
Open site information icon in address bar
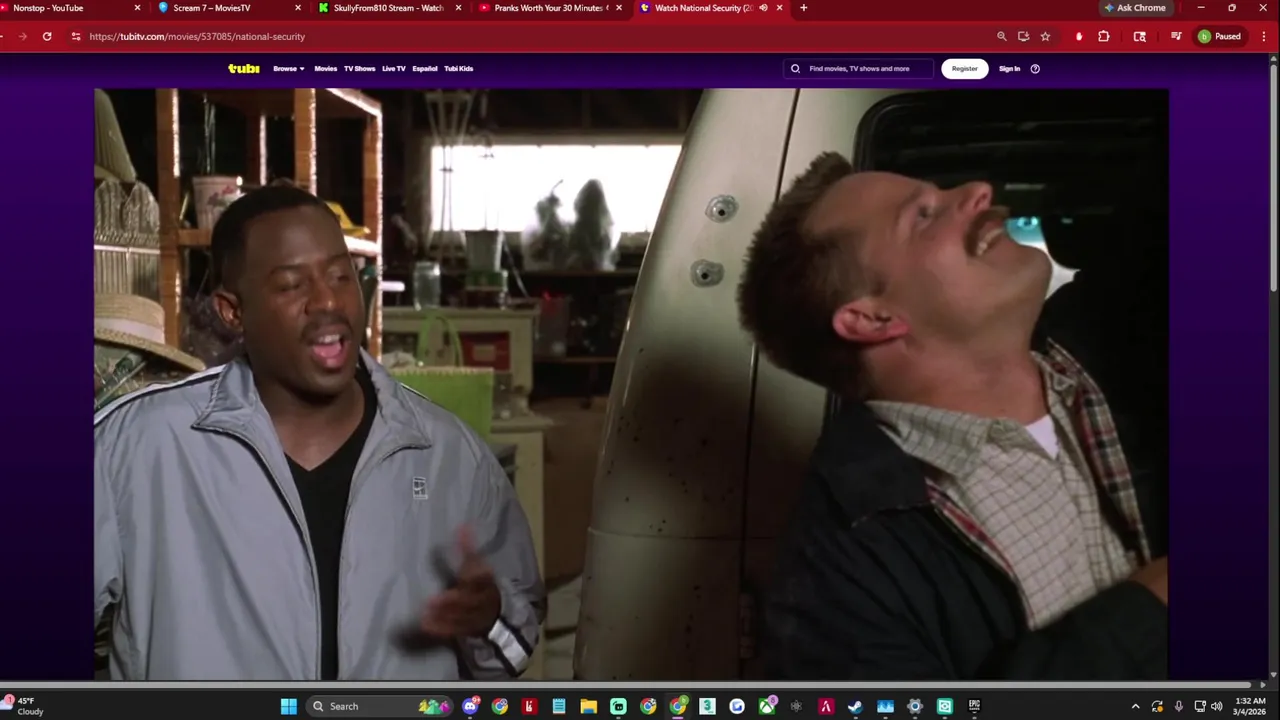76,36
